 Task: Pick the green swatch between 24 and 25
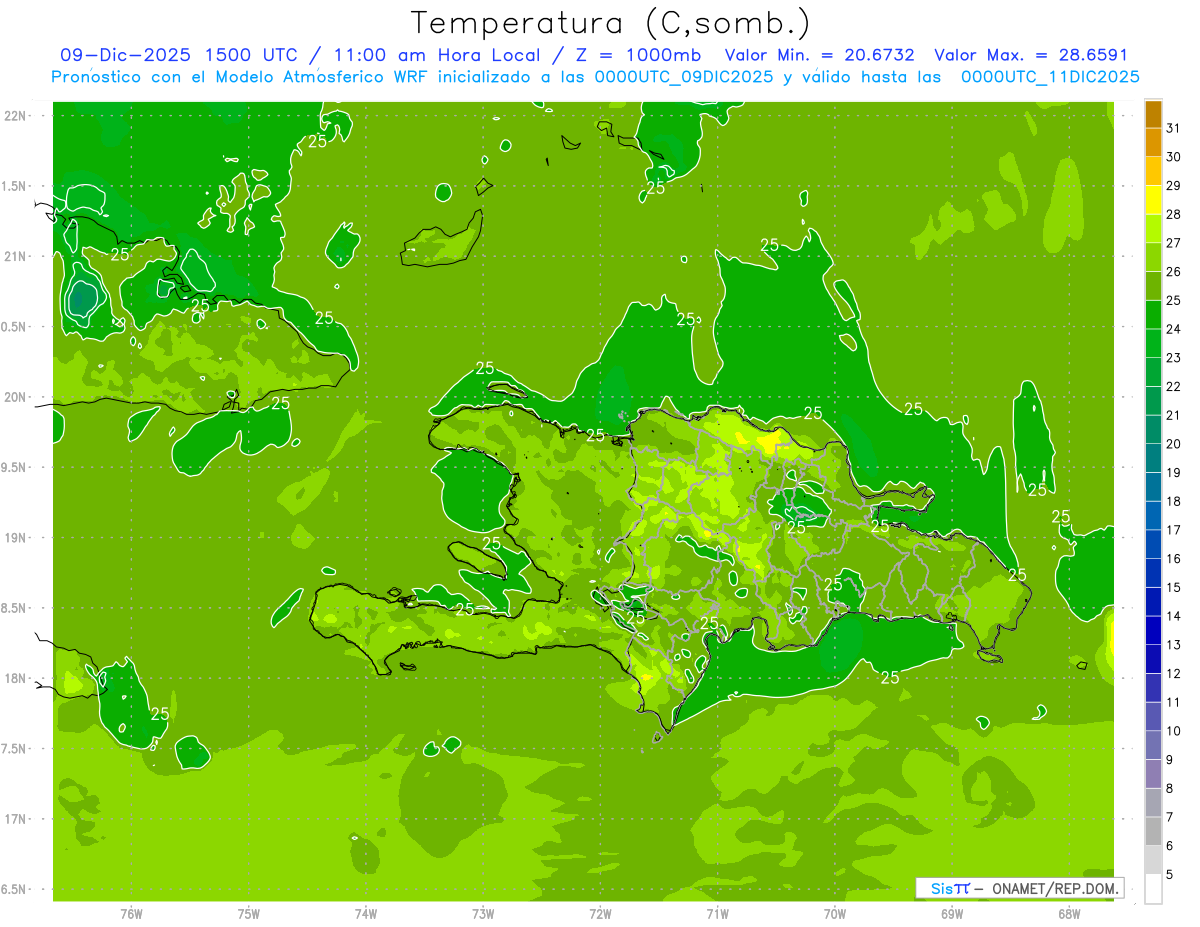click(1153, 315)
